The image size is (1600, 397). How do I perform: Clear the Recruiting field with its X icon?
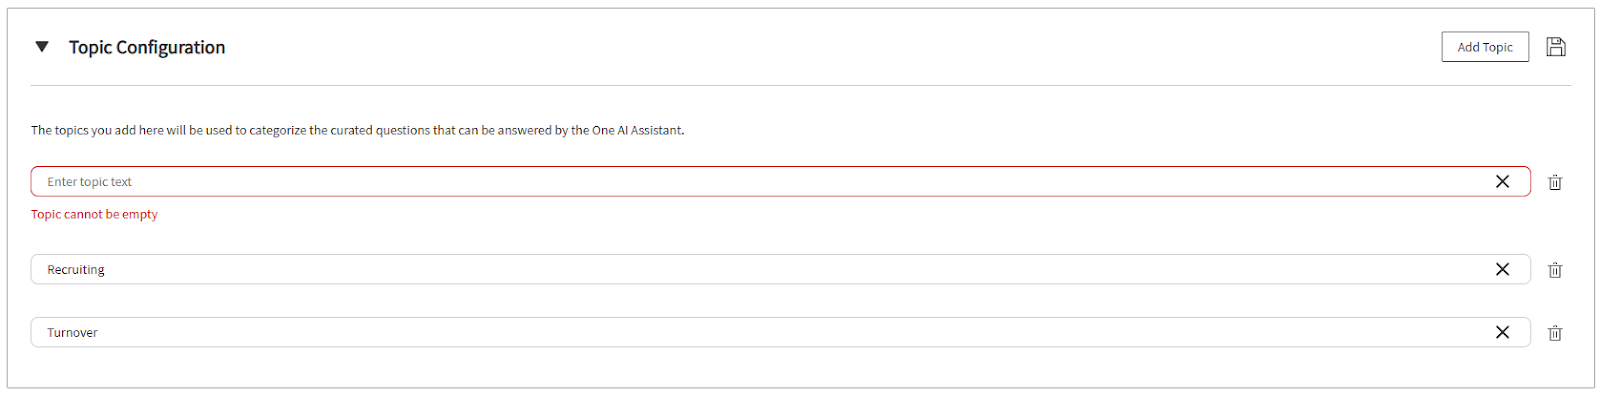1502,269
